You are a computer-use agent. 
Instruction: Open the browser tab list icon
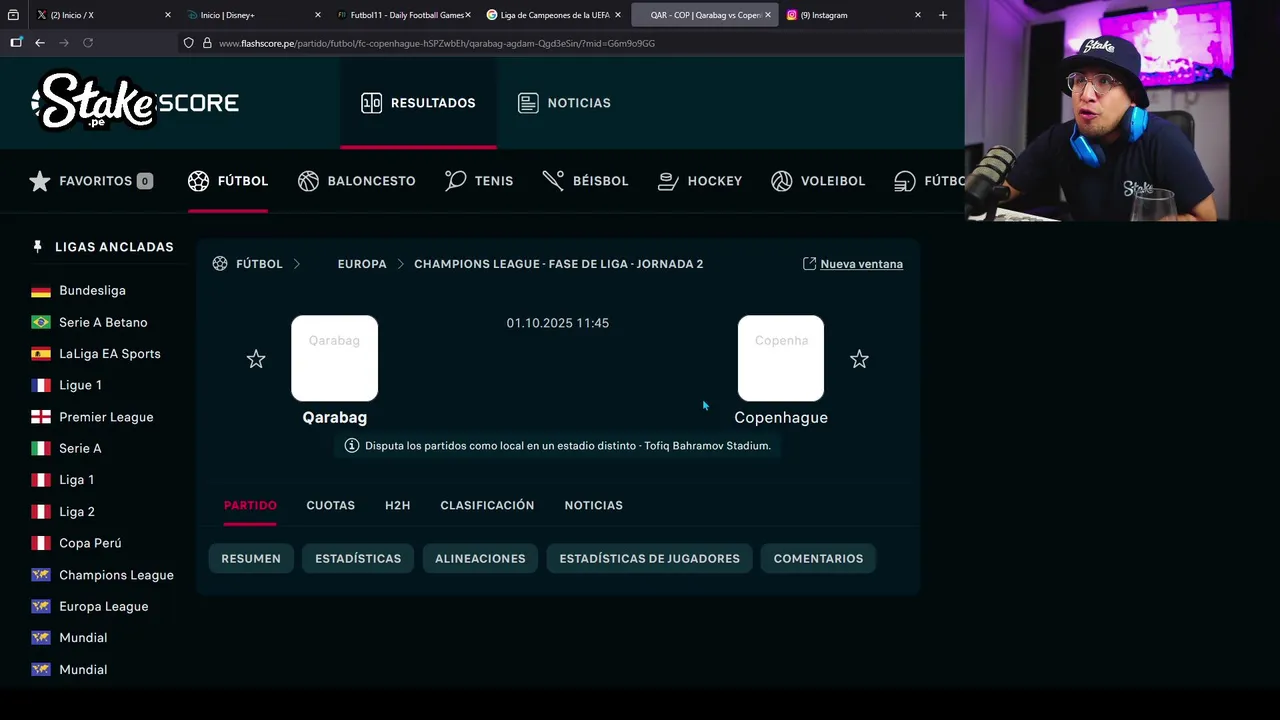pyautogui.click(x=13, y=15)
